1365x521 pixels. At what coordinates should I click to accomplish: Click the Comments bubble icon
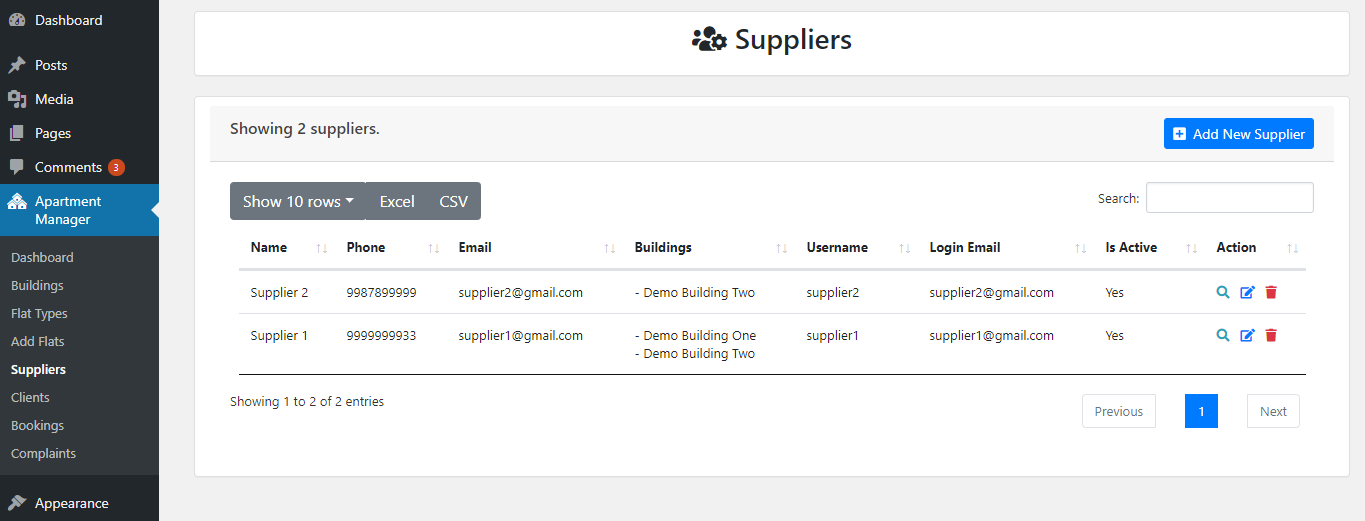tap(17, 167)
